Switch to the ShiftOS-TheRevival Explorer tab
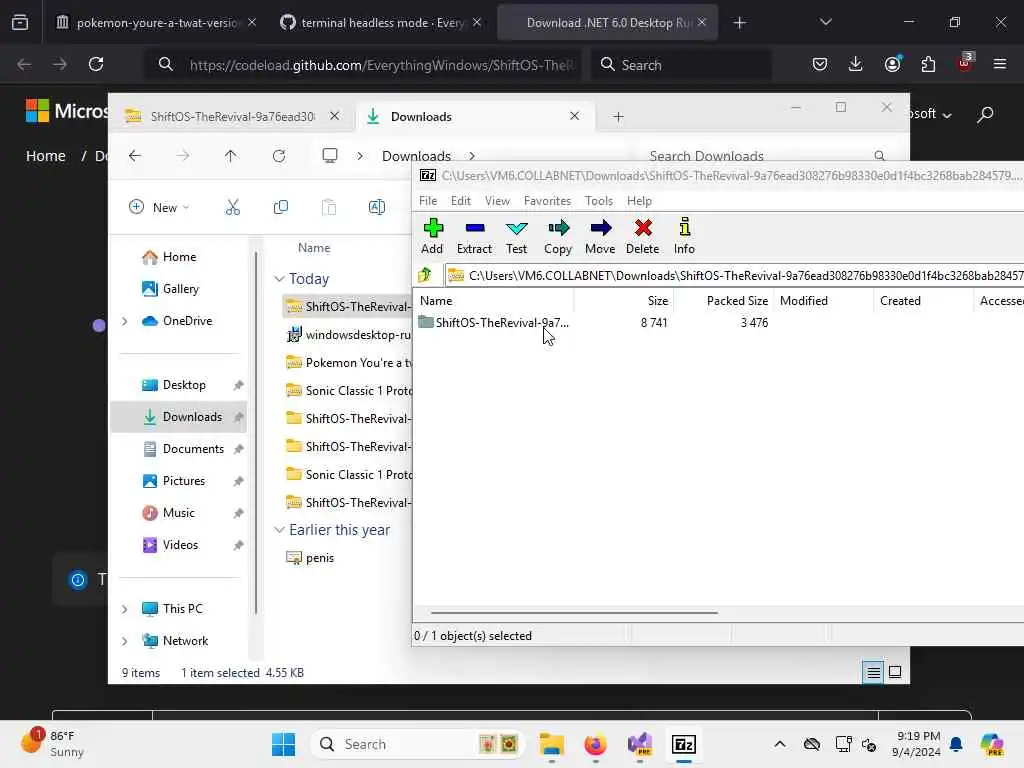Screen dimensions: 1024x768 [x=232, y=116]
